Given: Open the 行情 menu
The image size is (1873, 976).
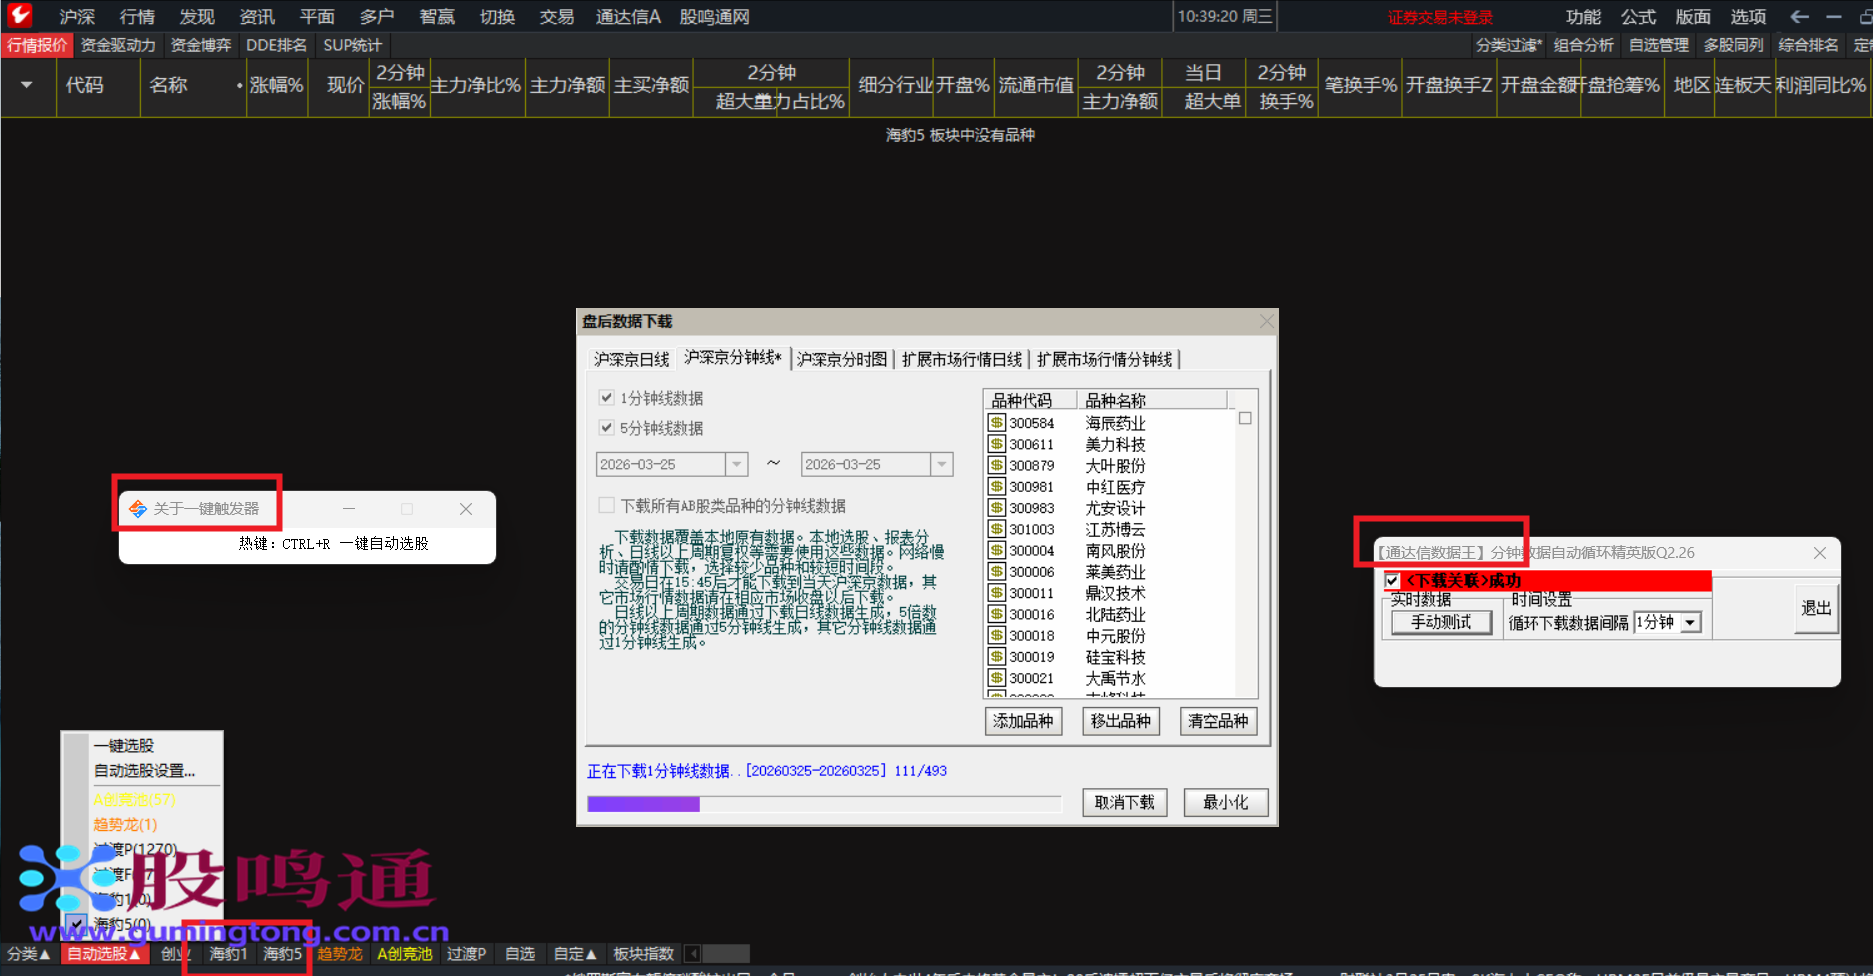Looking at the screenshot, I should (137, 17).
